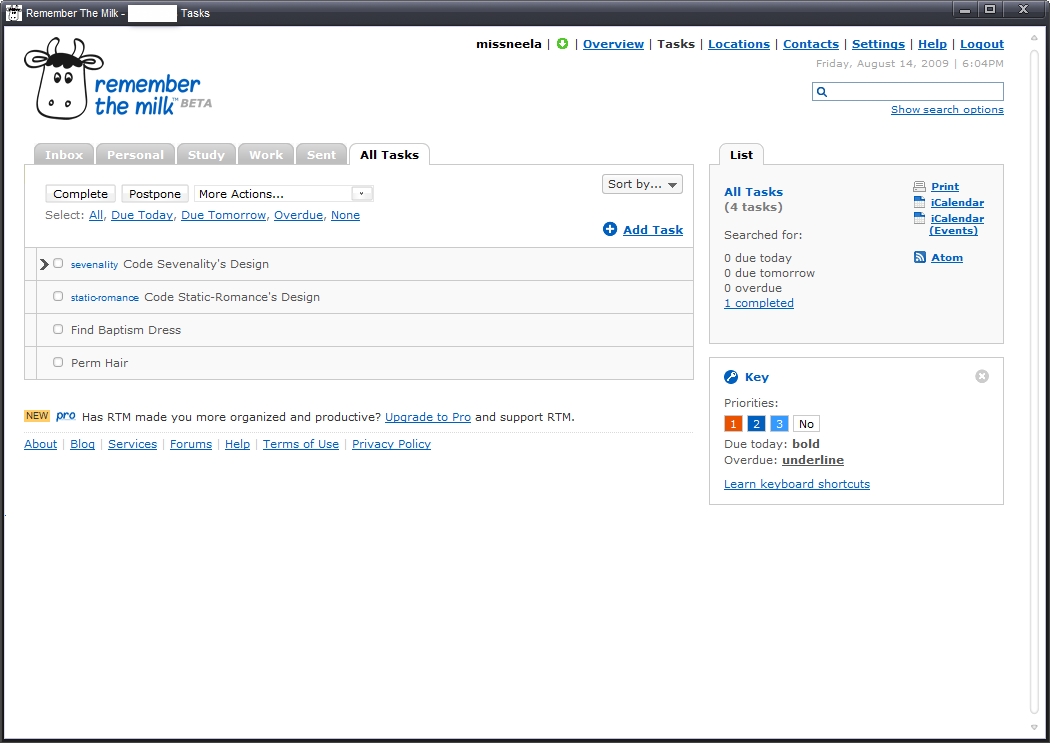Click the Upgrade to Pro link
Viewport: 1050px width, 743px height.
point(428,416)
